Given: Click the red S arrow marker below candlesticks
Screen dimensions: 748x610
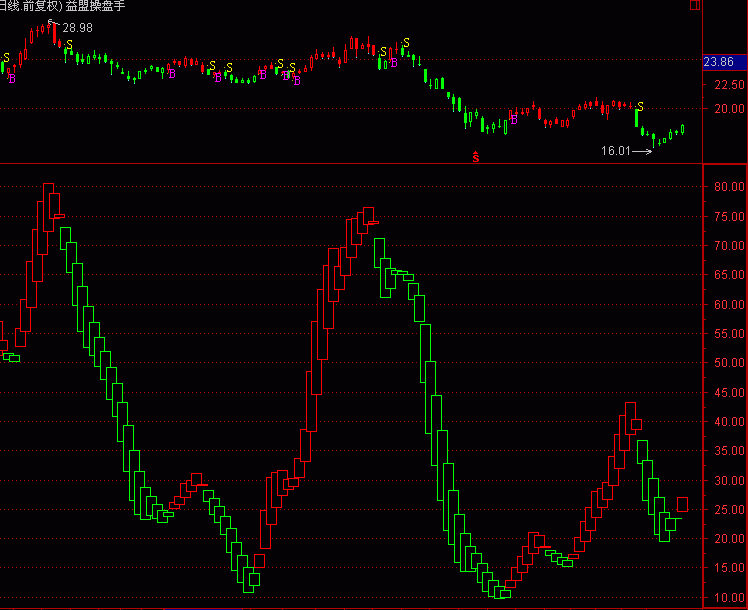Looking at the screenshot, I should pyautogui.click(x=476, y=156).
